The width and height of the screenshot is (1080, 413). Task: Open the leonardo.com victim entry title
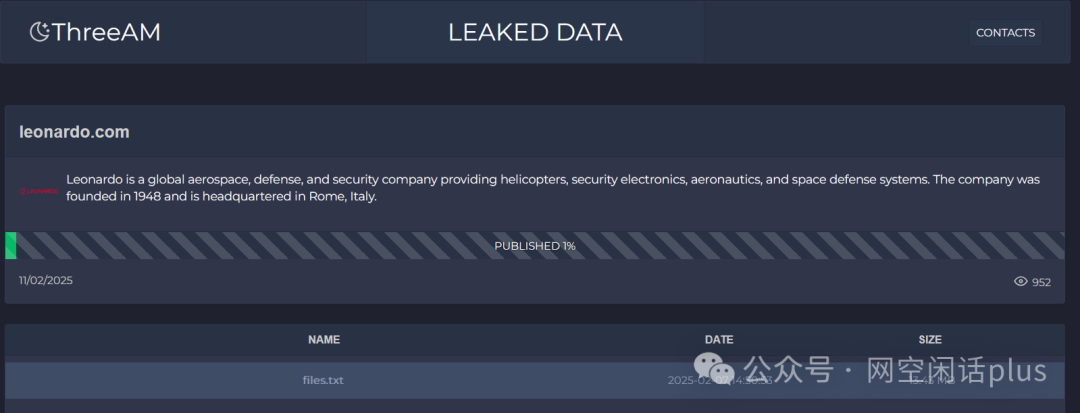[74, 132]
